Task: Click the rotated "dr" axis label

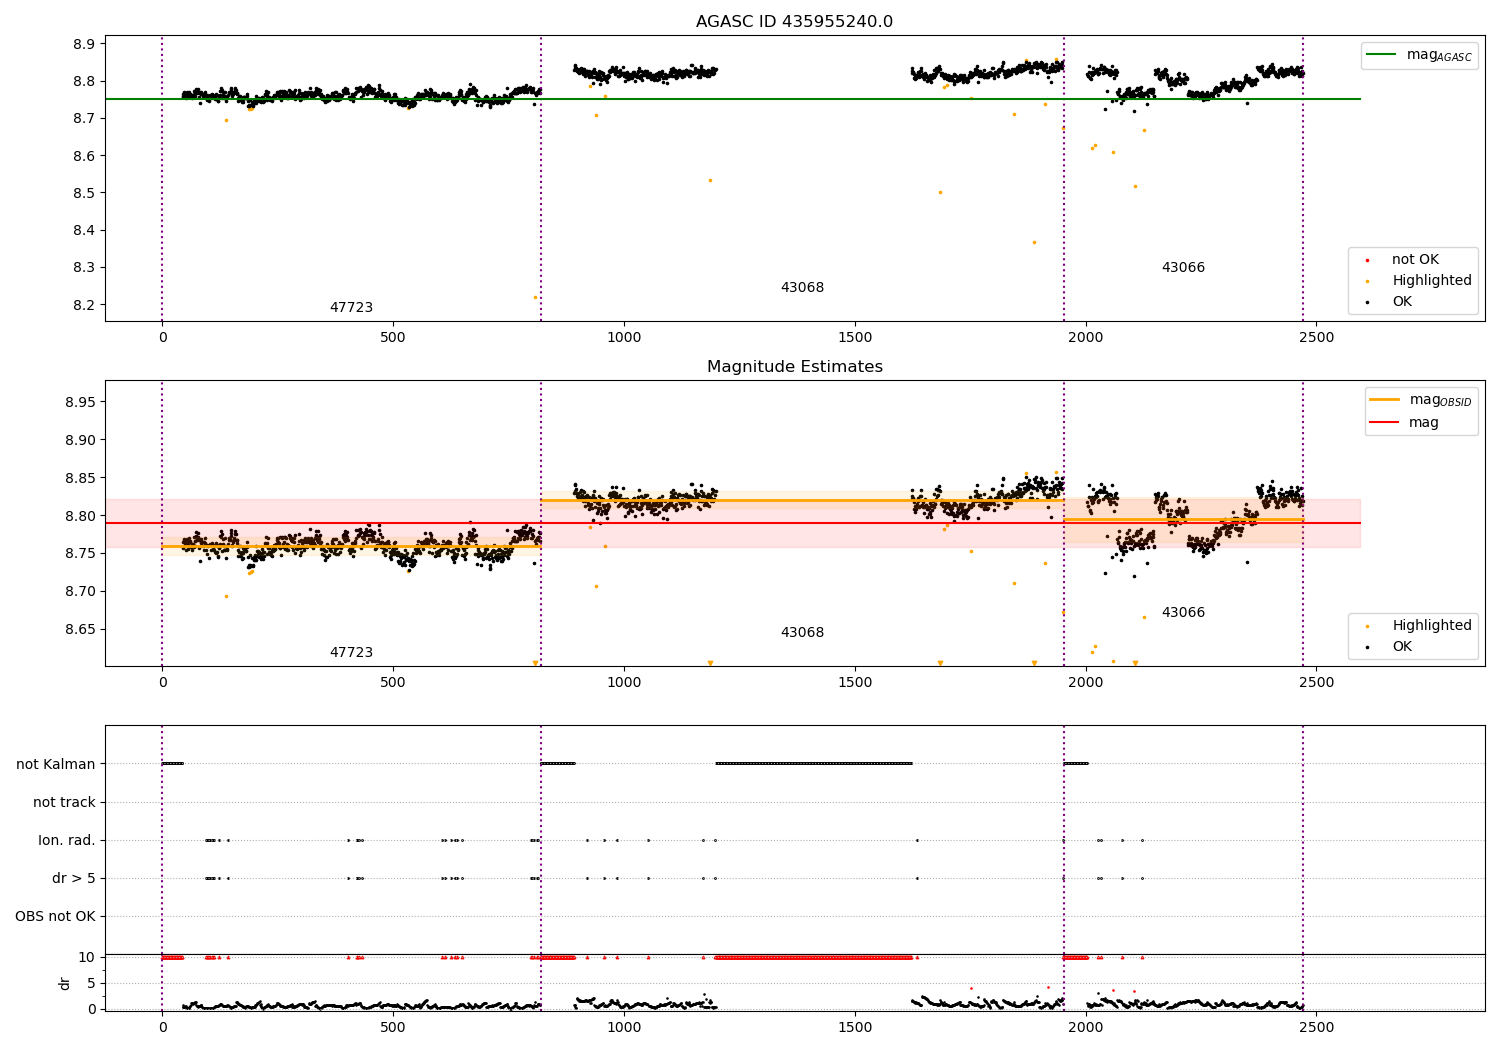Action: 65,984
